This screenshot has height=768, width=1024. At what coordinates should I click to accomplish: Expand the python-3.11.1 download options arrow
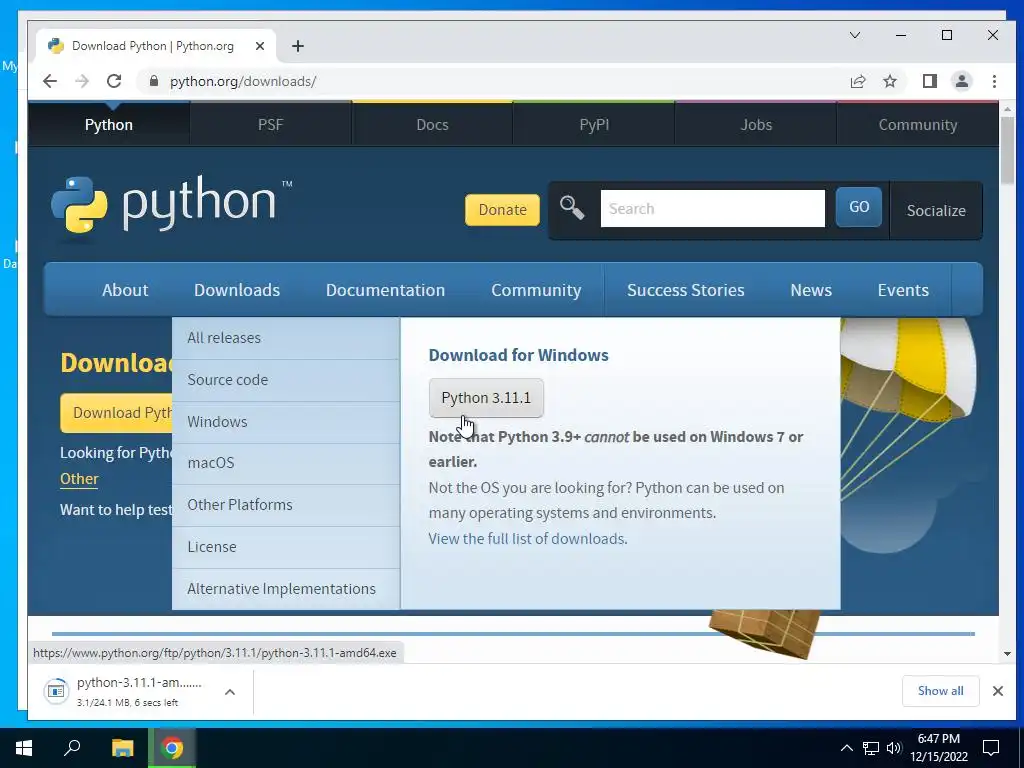click(230, 692)
